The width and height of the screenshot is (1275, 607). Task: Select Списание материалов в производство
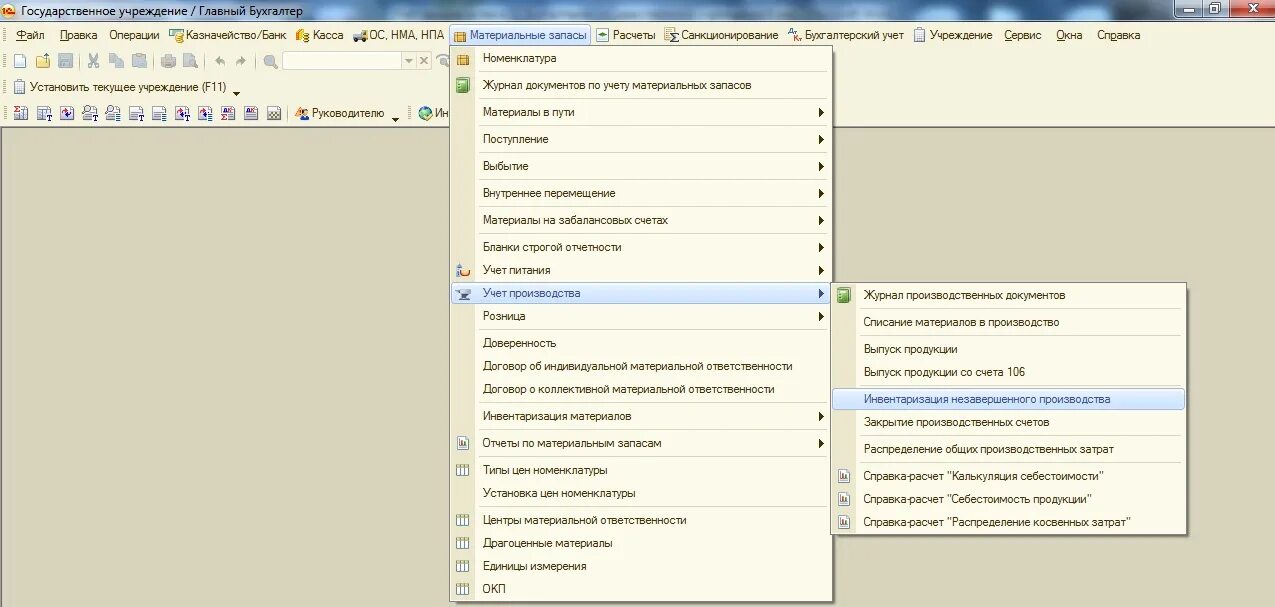(x=1009, y=323)
